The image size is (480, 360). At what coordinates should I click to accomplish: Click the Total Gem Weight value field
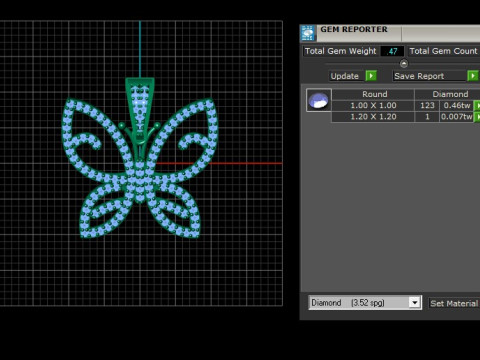(392, 51)
